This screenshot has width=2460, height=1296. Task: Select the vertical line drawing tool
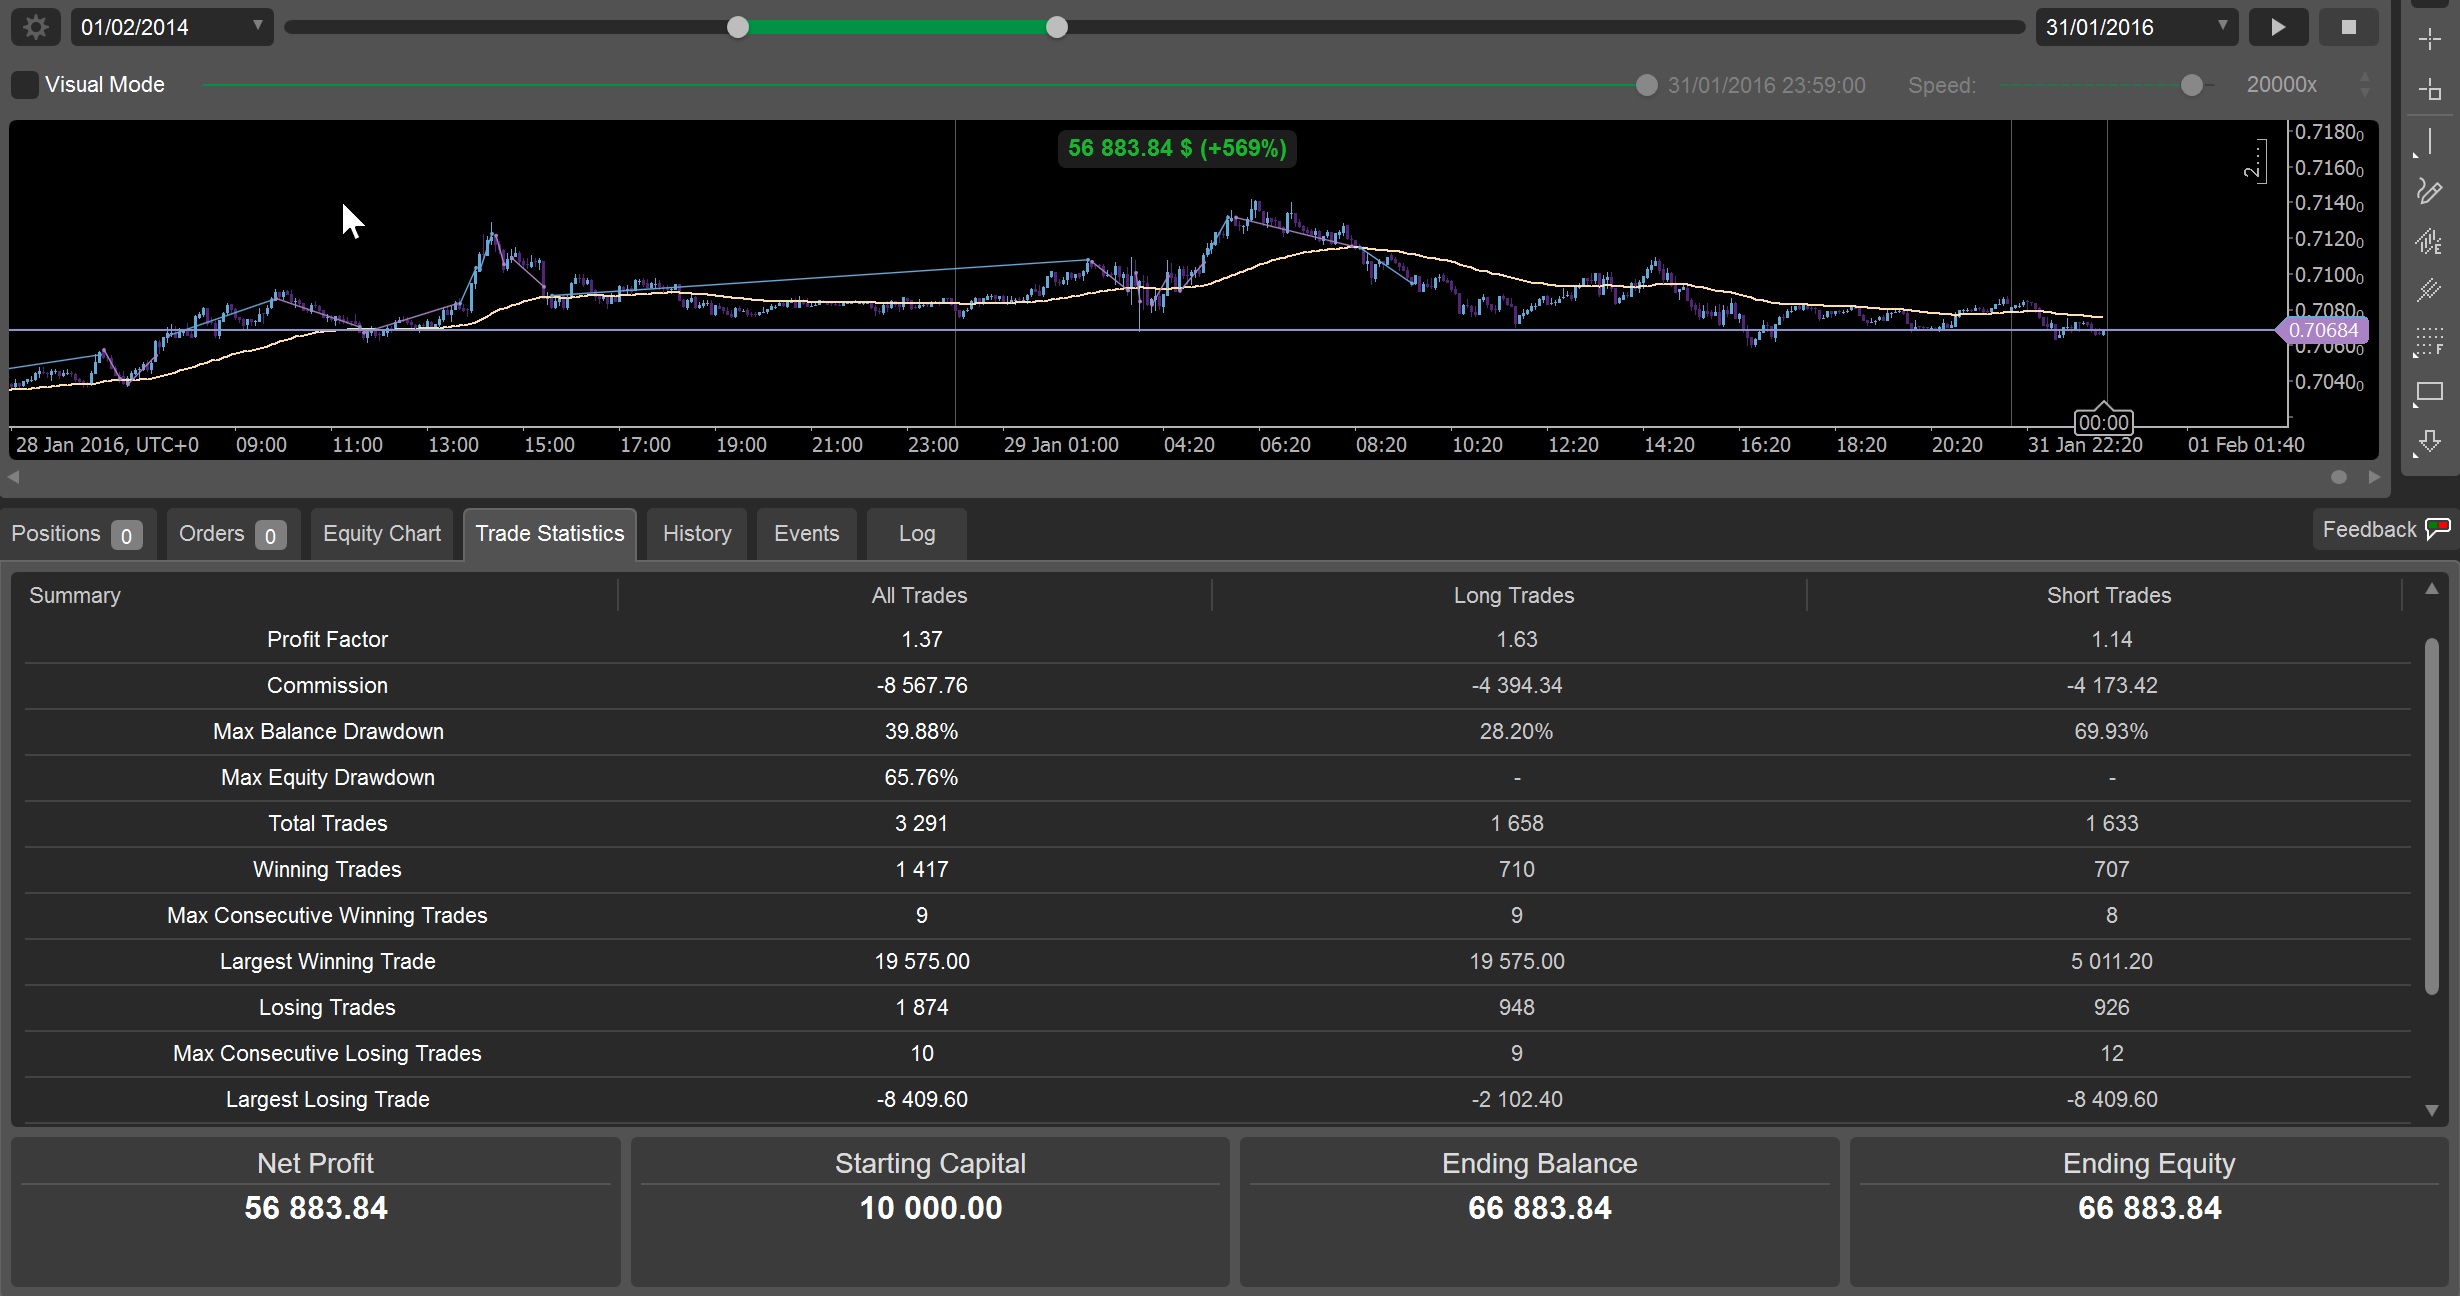coord(2428,140)
